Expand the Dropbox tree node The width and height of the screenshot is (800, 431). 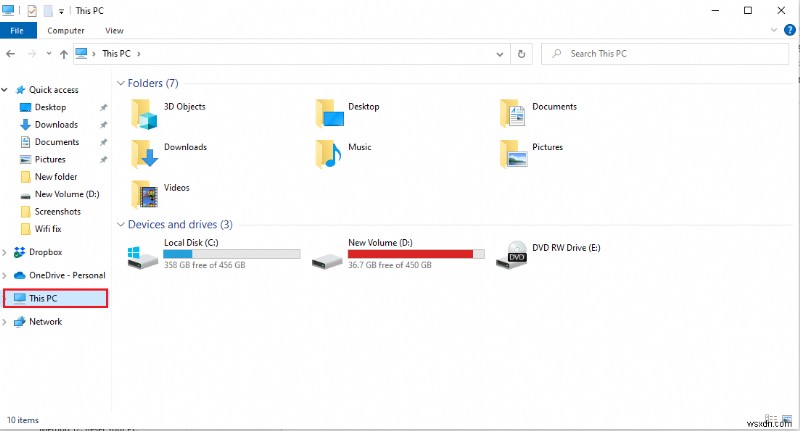tap(5, 252)
